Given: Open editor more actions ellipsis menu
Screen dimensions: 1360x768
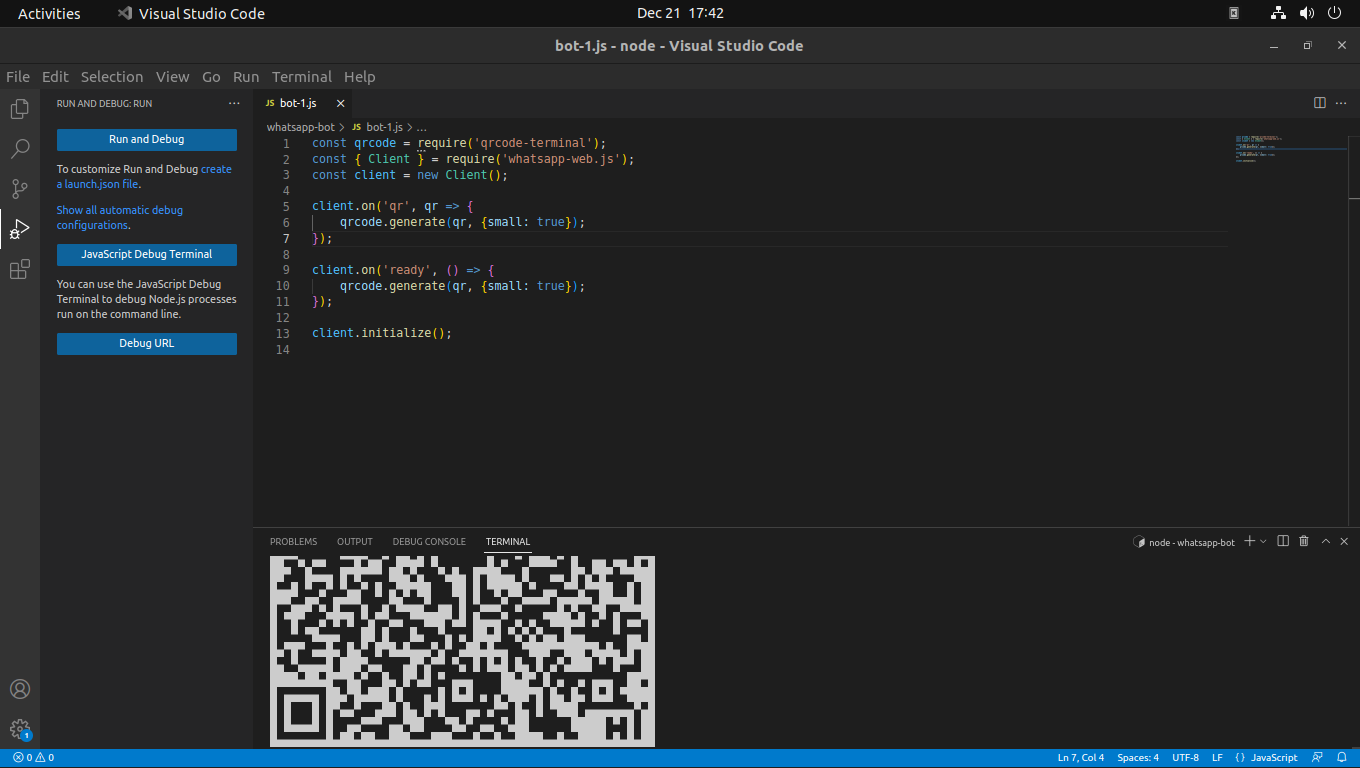Looking at the screenshot, I should (1341, 102).
